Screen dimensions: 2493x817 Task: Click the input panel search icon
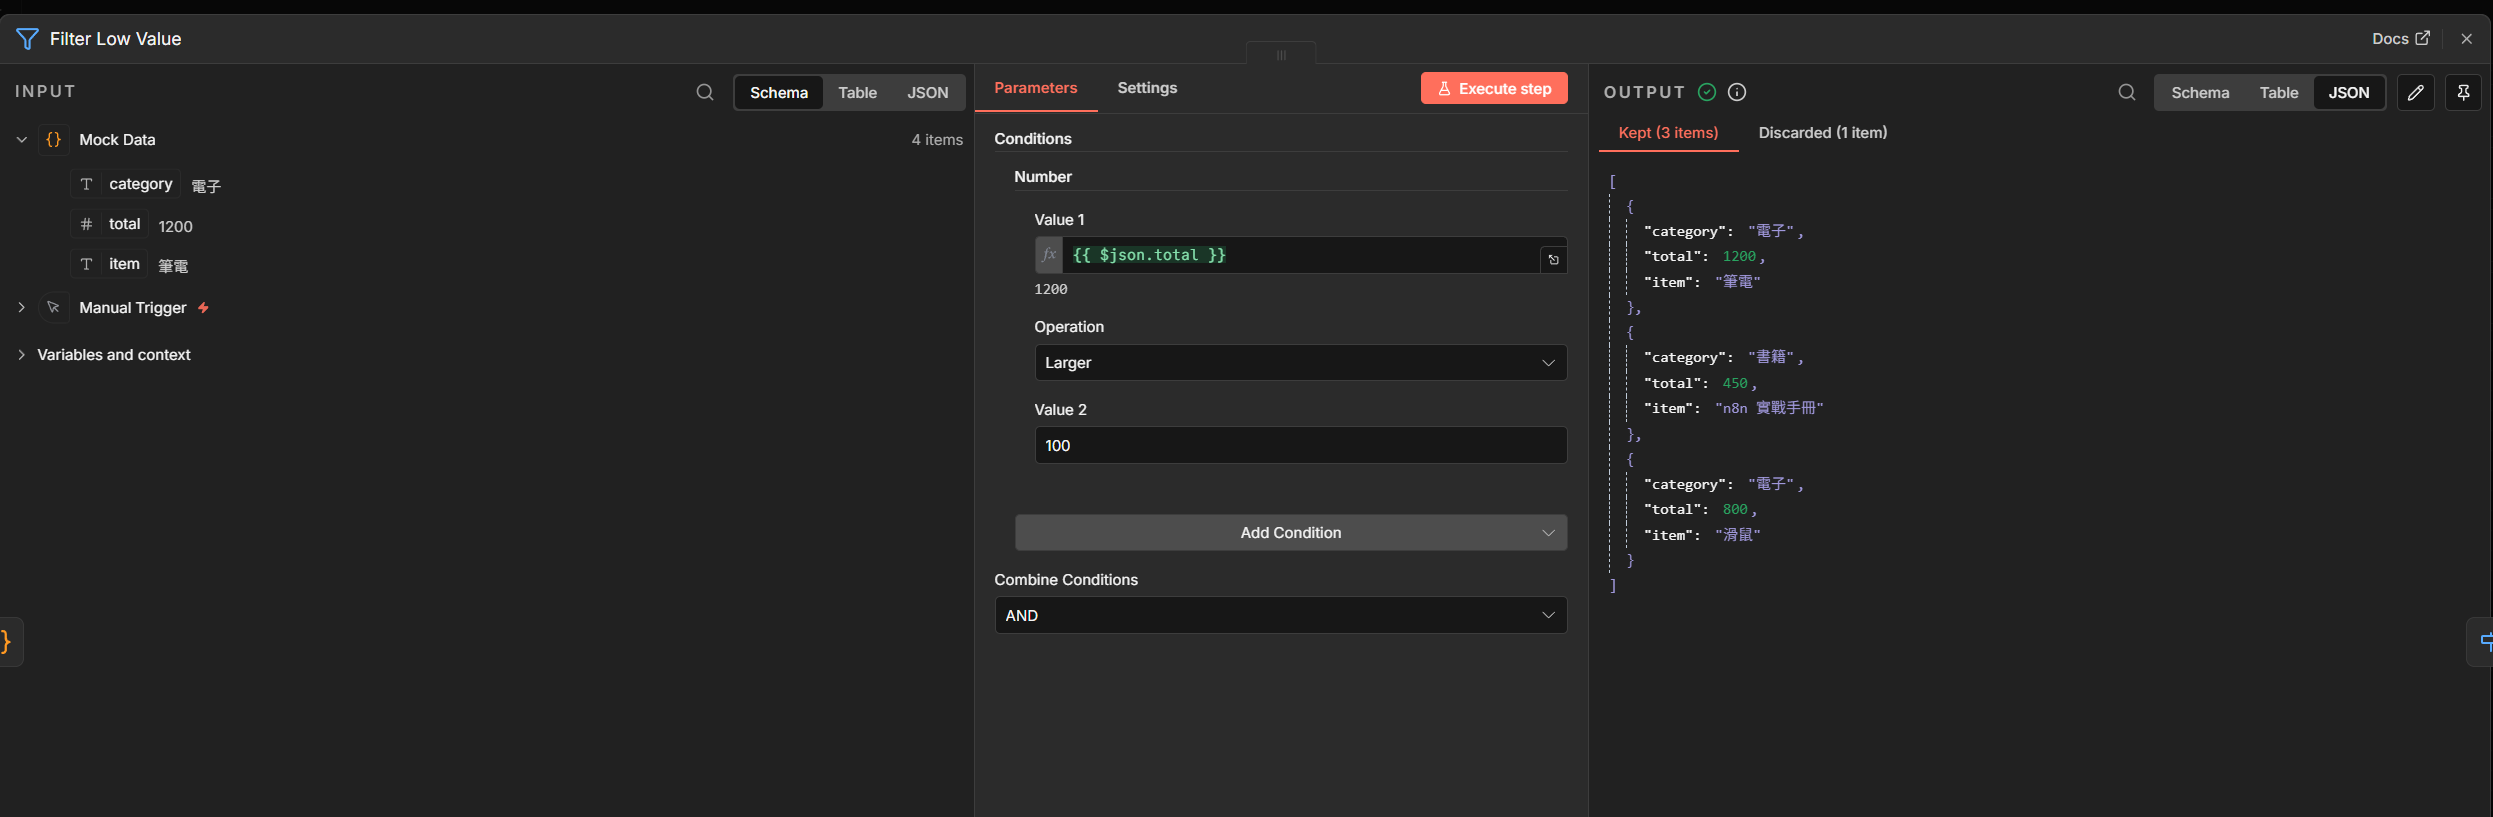[705, 92]
